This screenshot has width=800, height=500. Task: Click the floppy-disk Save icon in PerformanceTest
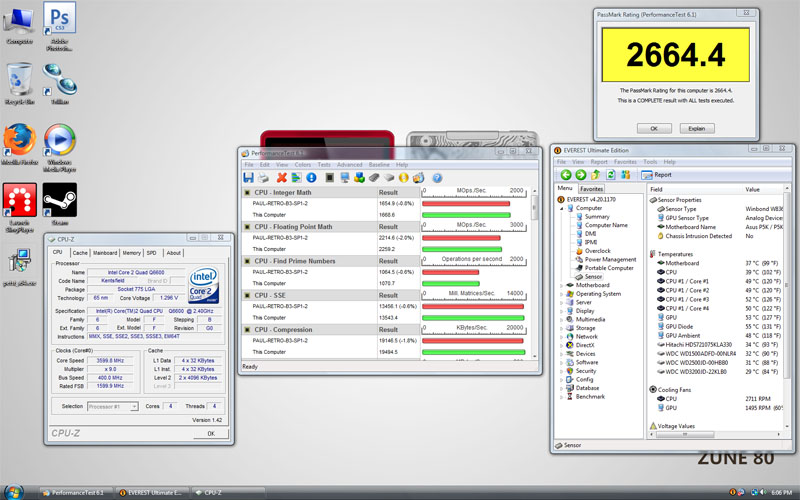tap(248, 178)
